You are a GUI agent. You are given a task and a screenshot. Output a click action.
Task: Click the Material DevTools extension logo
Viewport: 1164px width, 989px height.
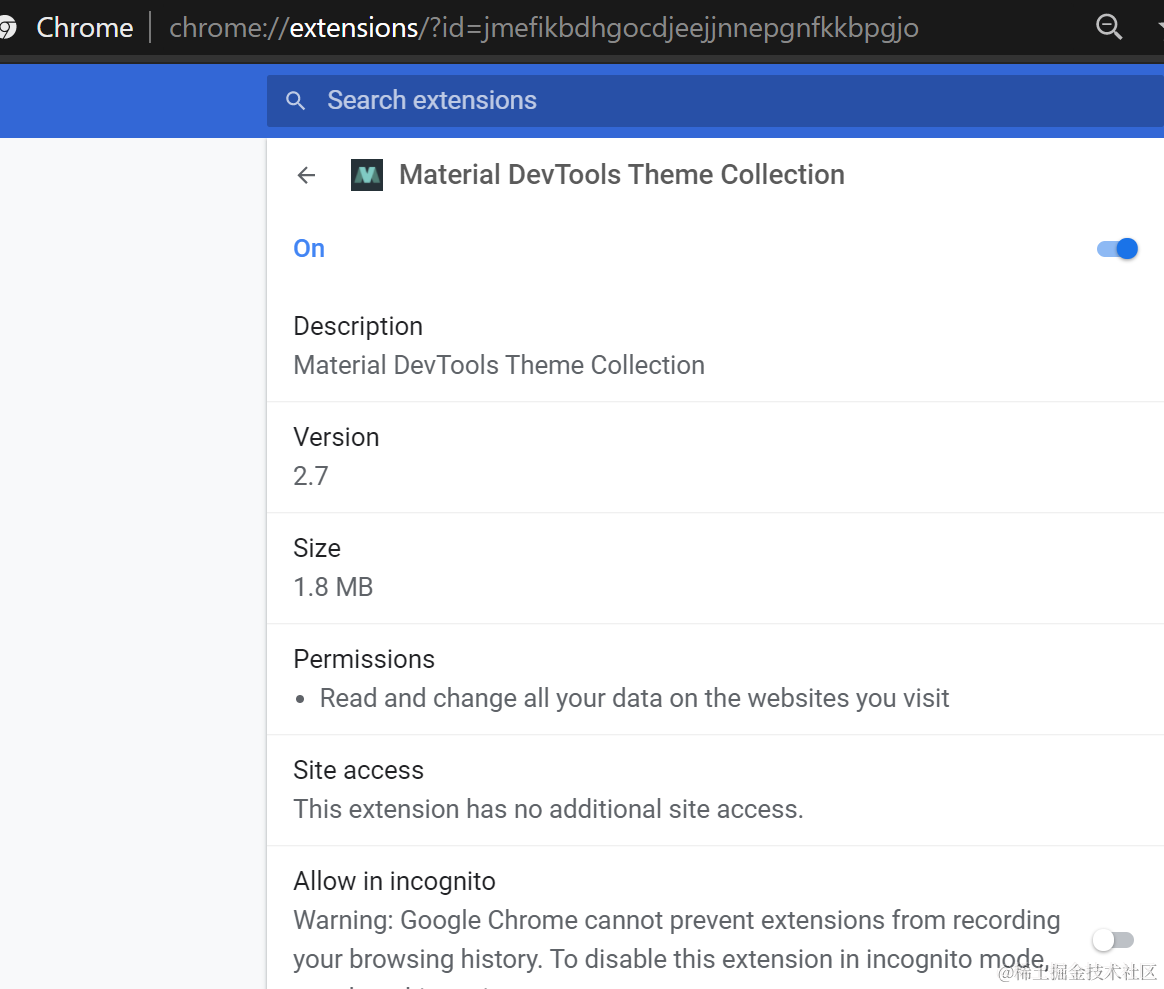(367, 175)
